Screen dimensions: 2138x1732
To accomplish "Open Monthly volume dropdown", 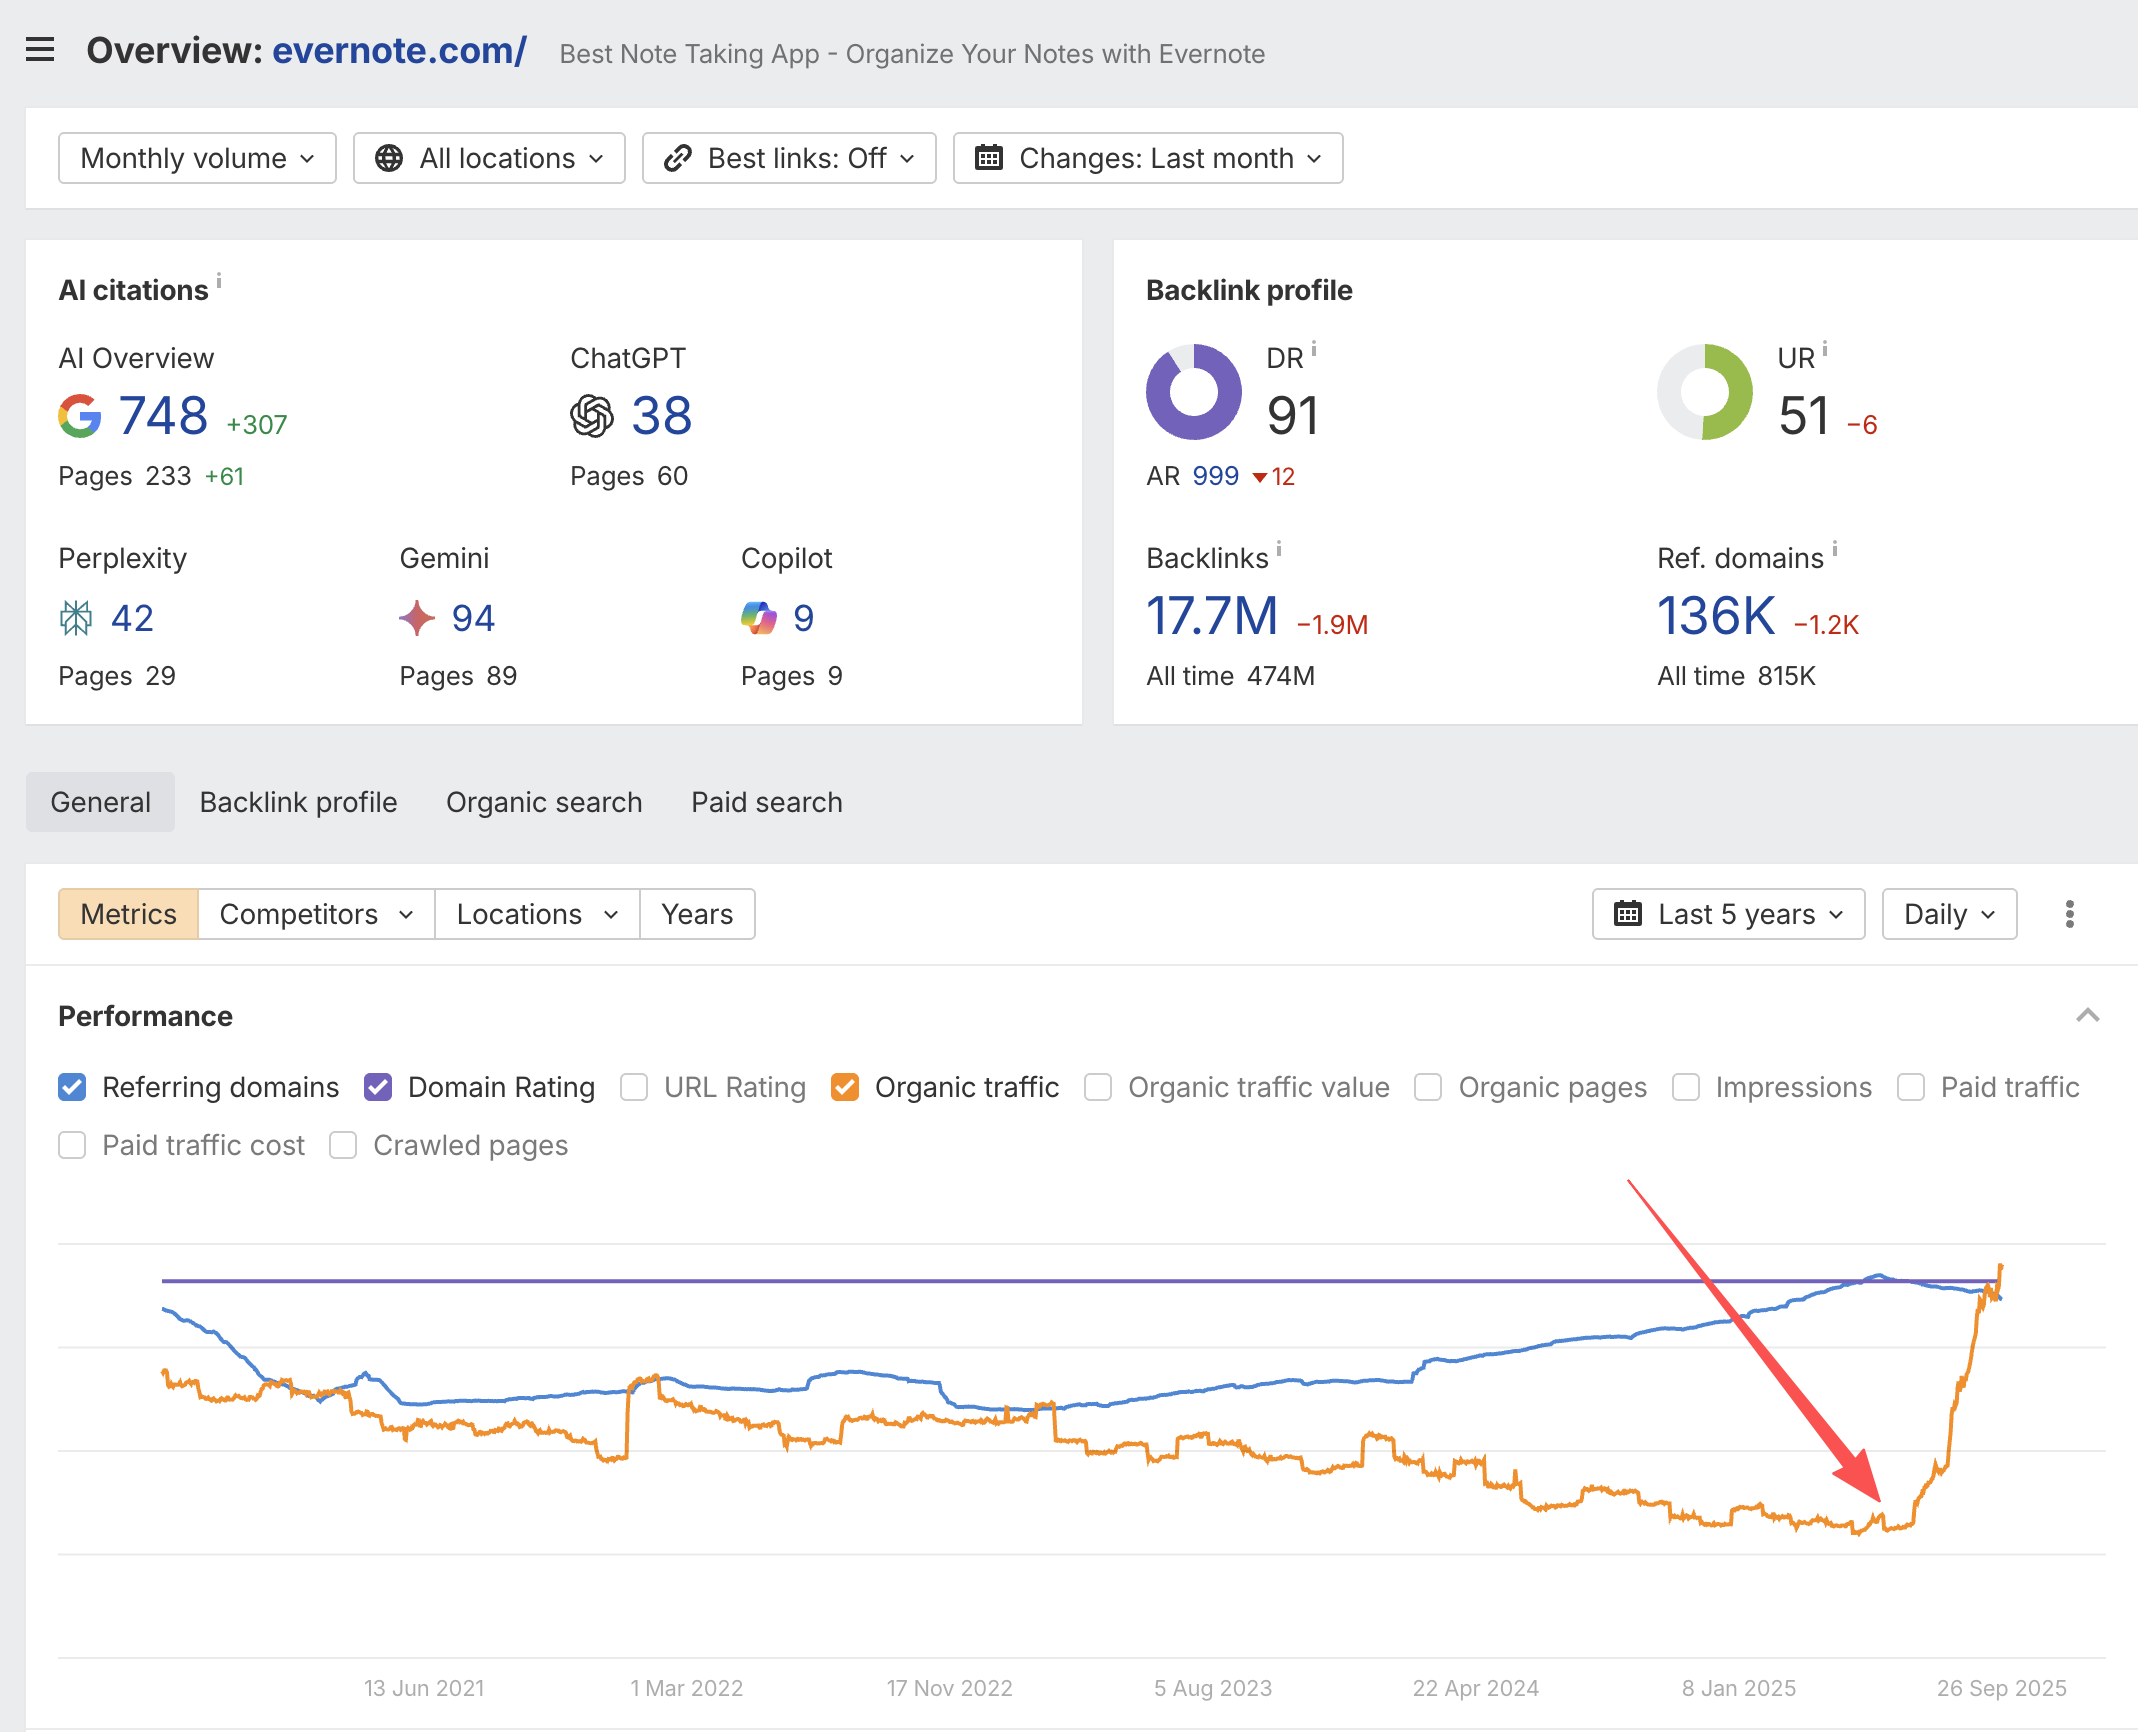I will (x=197, y=158).
